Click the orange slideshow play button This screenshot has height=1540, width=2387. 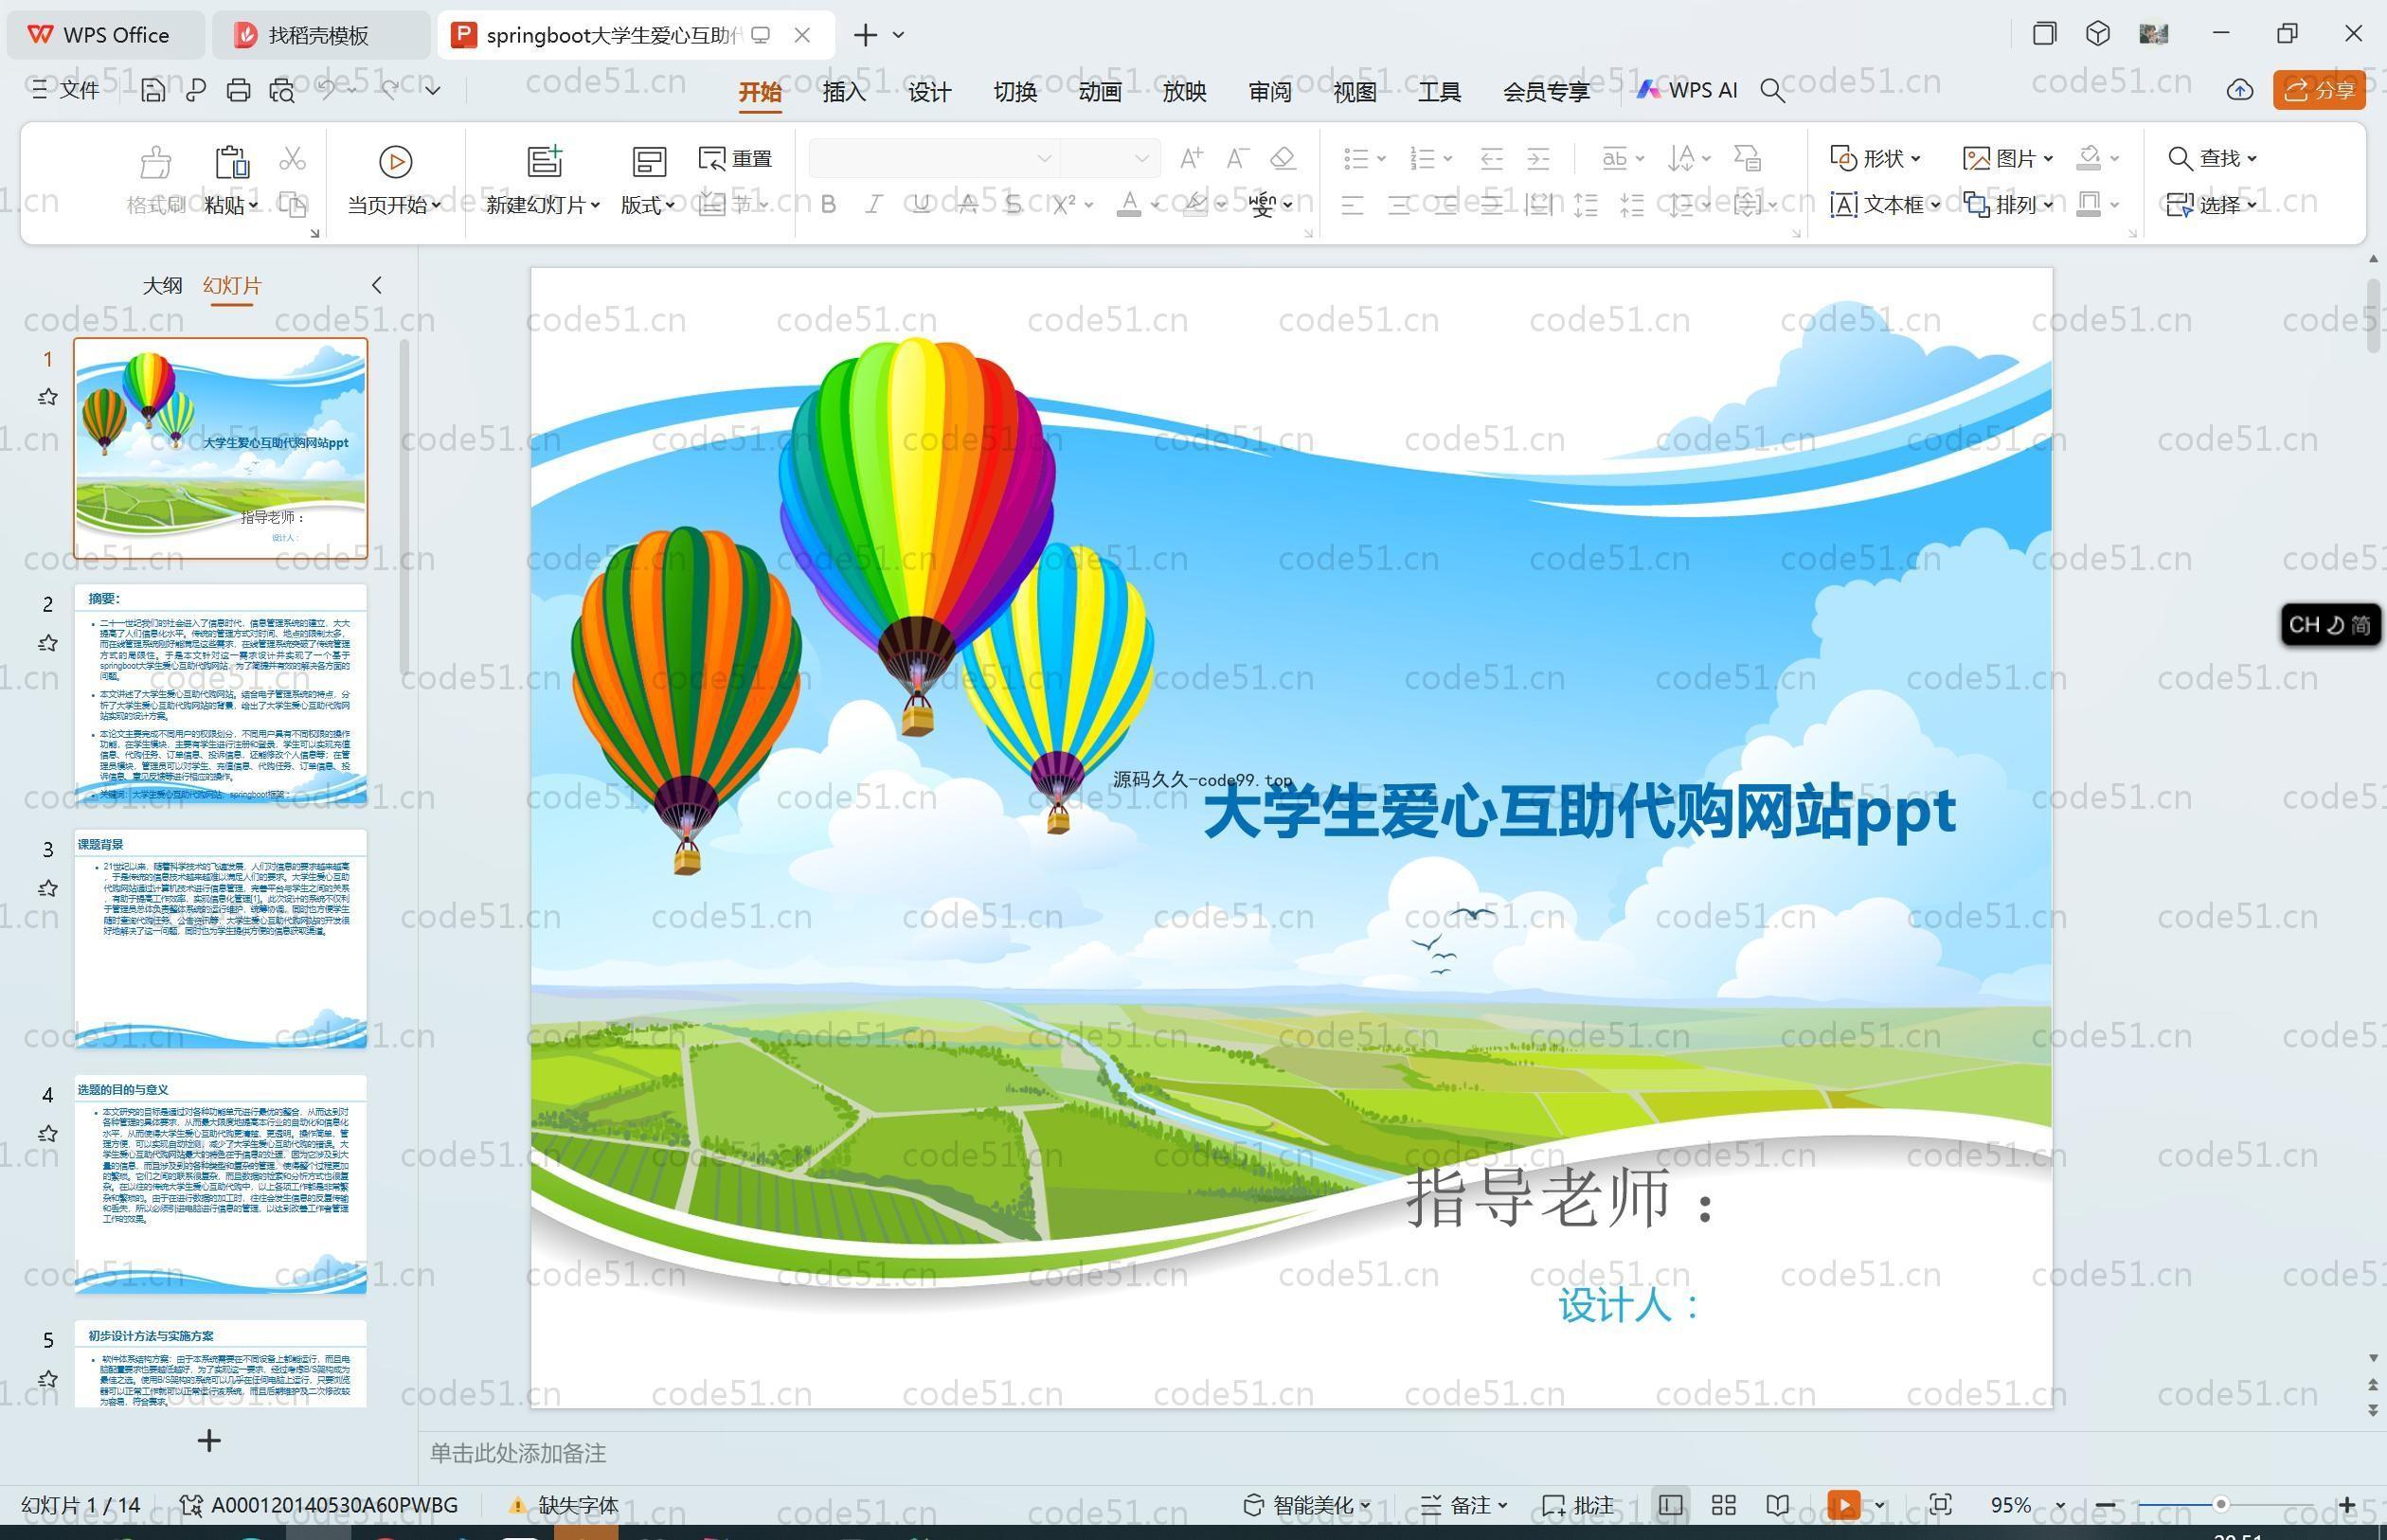(1844, 1506)
